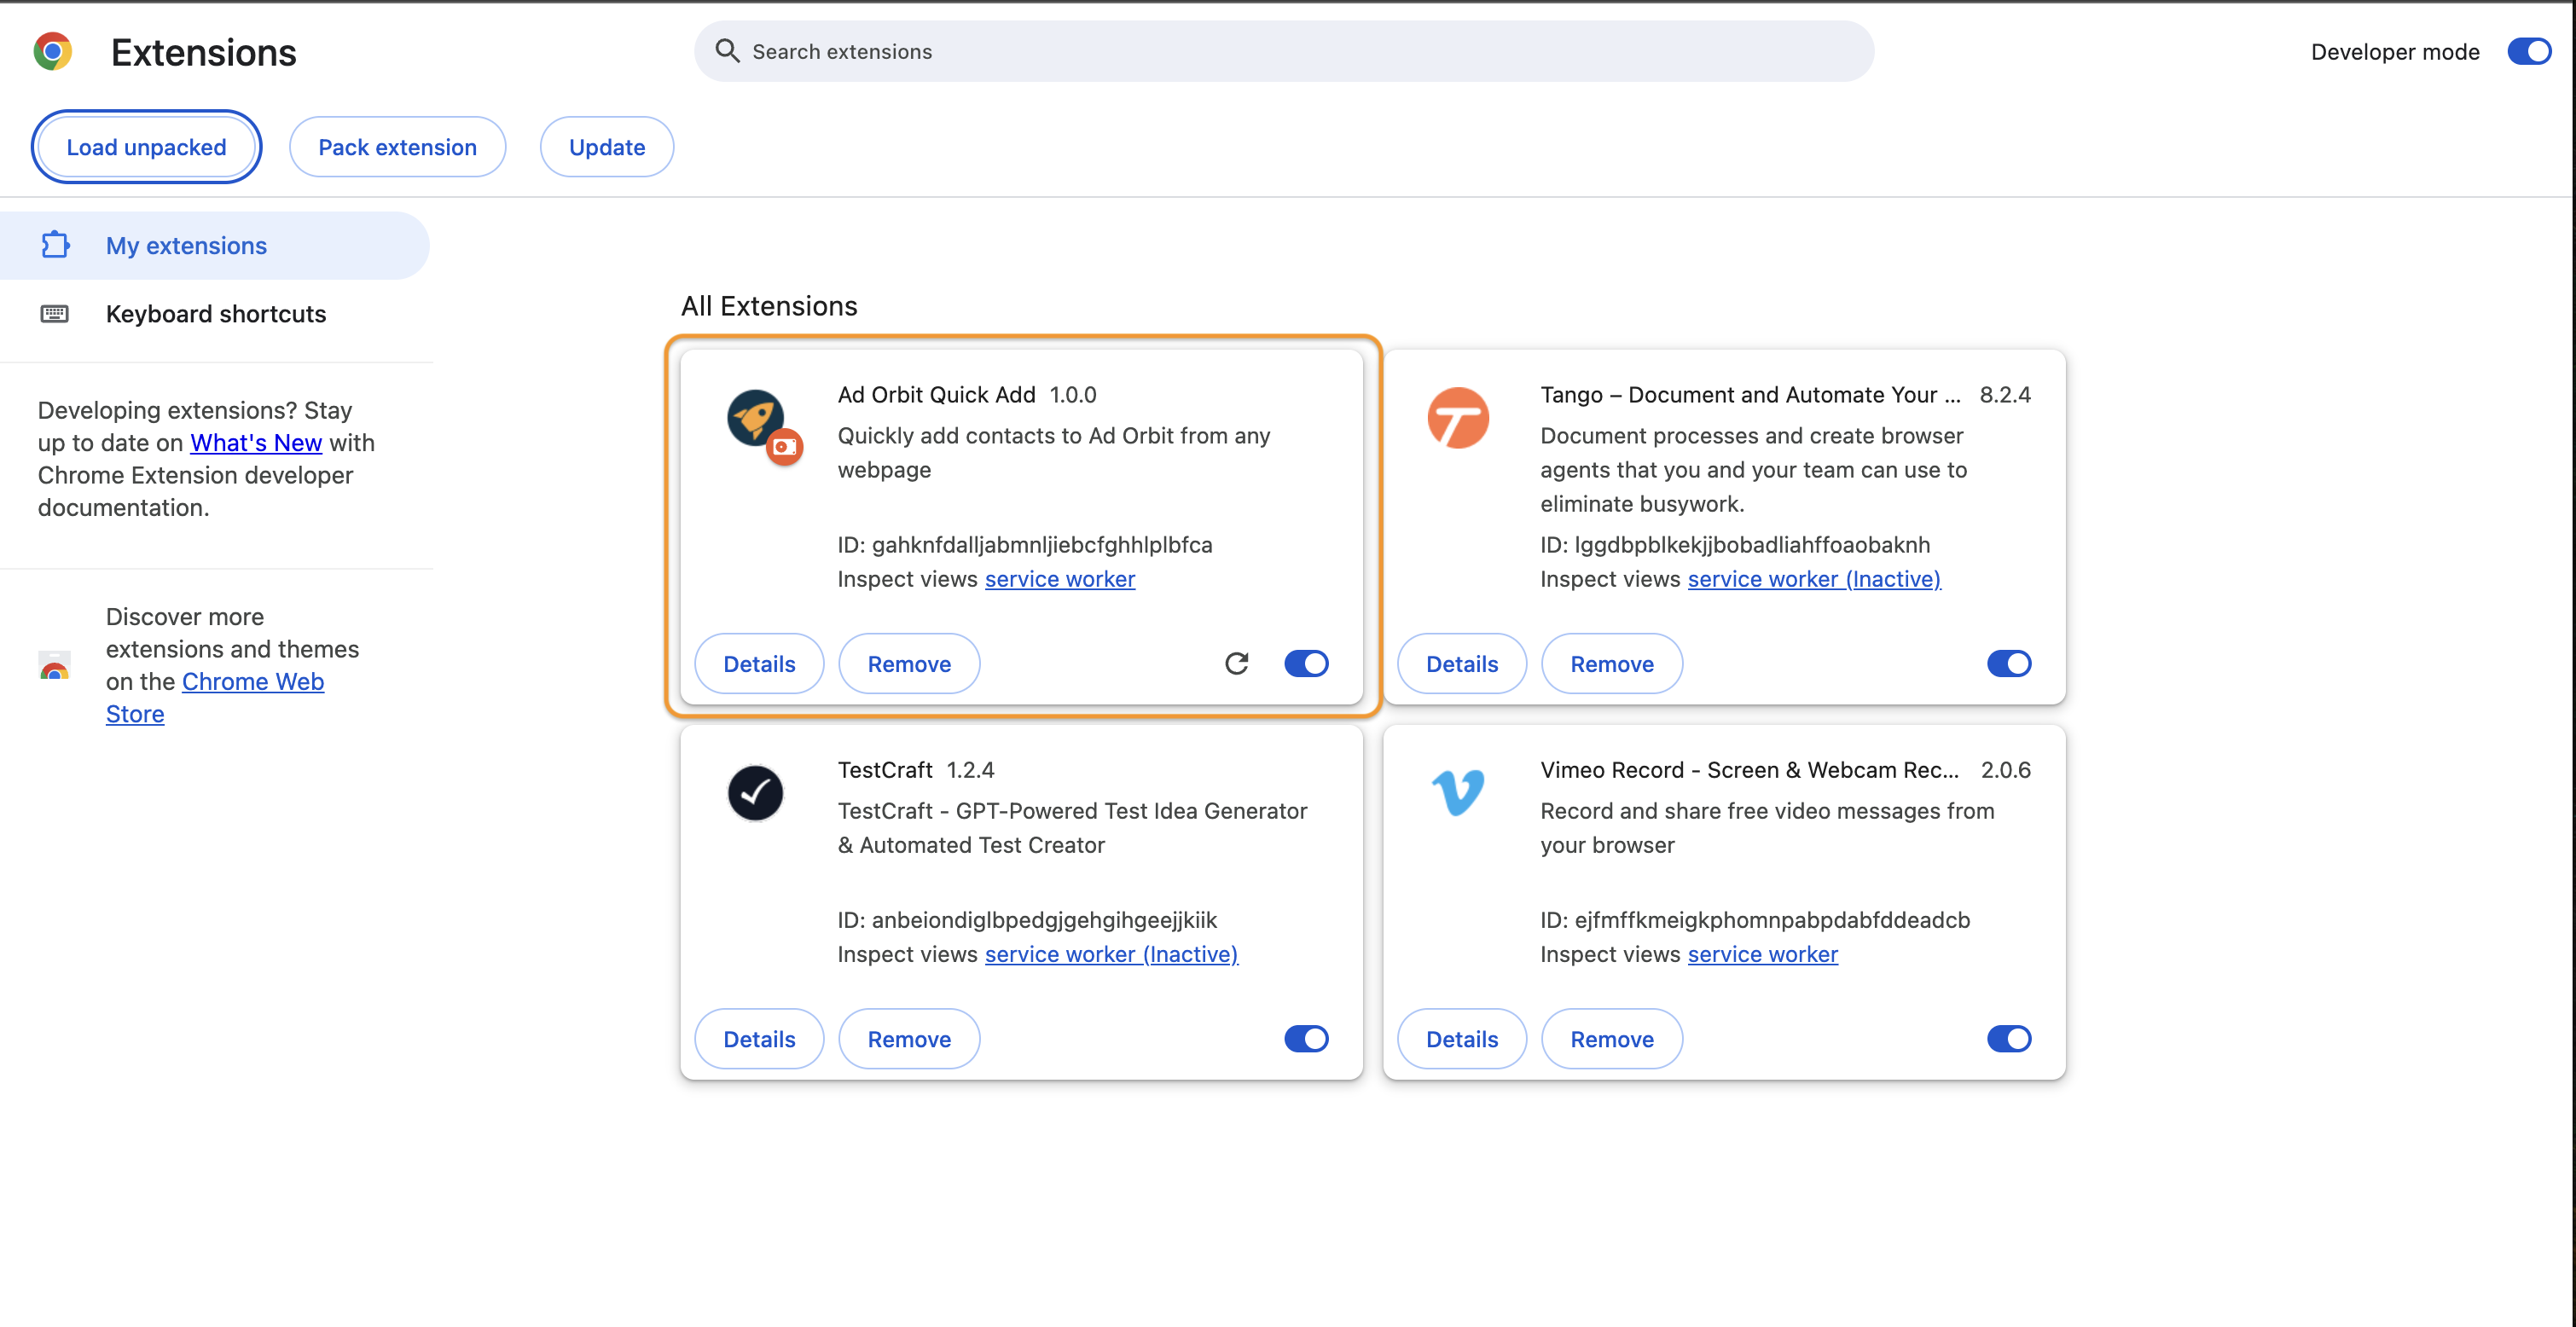Click the search magnifier icon
Screen dimensions: 2576x1327
727,50
